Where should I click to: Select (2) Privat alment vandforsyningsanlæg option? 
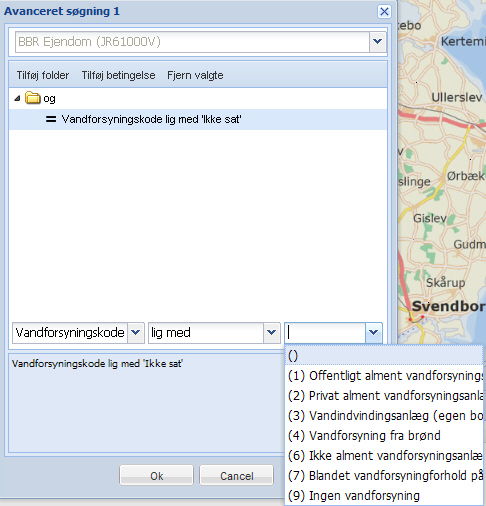tap(384, 396)
